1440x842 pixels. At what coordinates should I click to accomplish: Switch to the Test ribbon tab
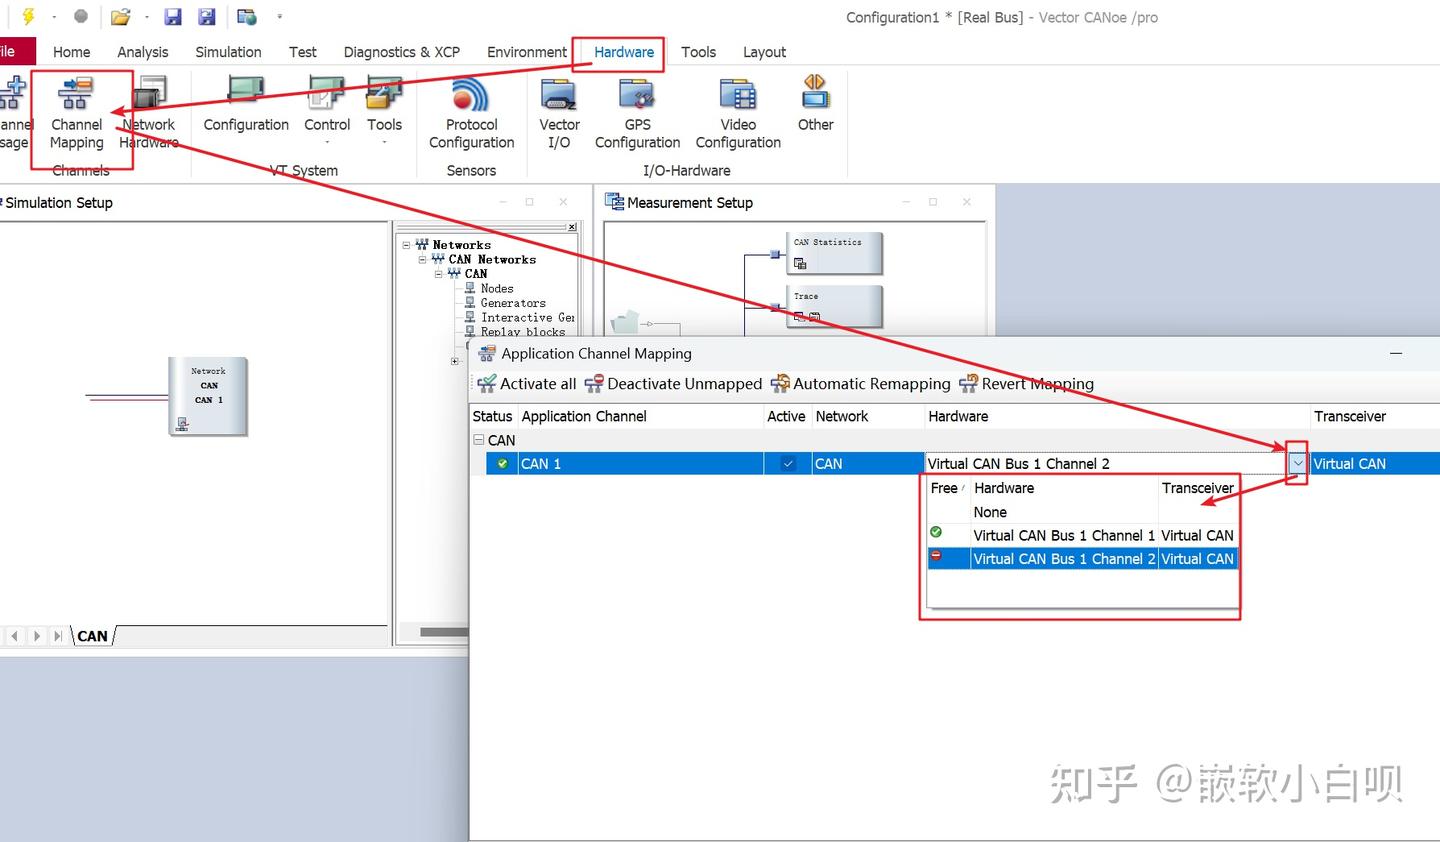pyautogui.click(x=302, y=52)
